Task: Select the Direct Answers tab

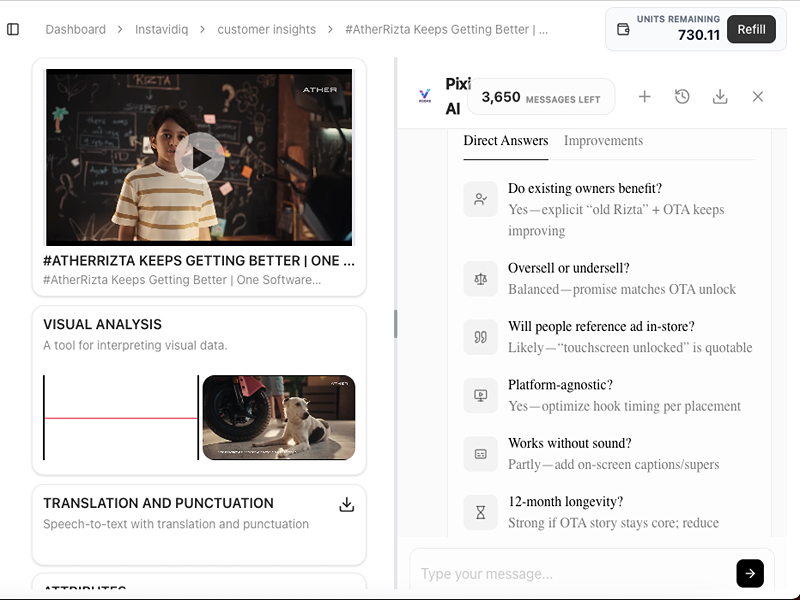Action: [505, 141]
